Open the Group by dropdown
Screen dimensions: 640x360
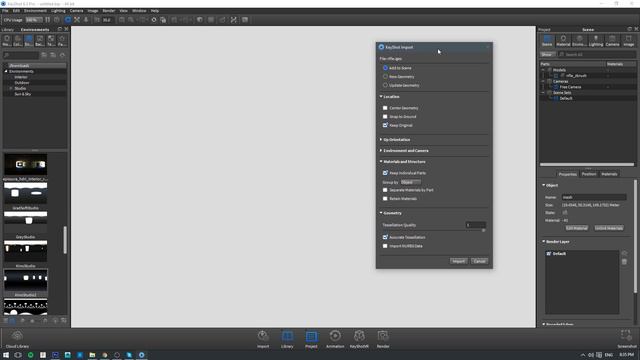pos(411,182)
